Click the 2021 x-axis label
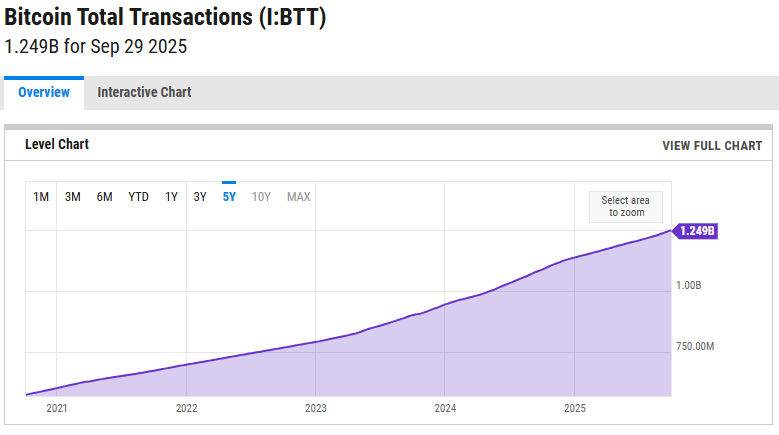Image resolution: width=779 pixels, height=435 pixels. (x=57, y=408)
